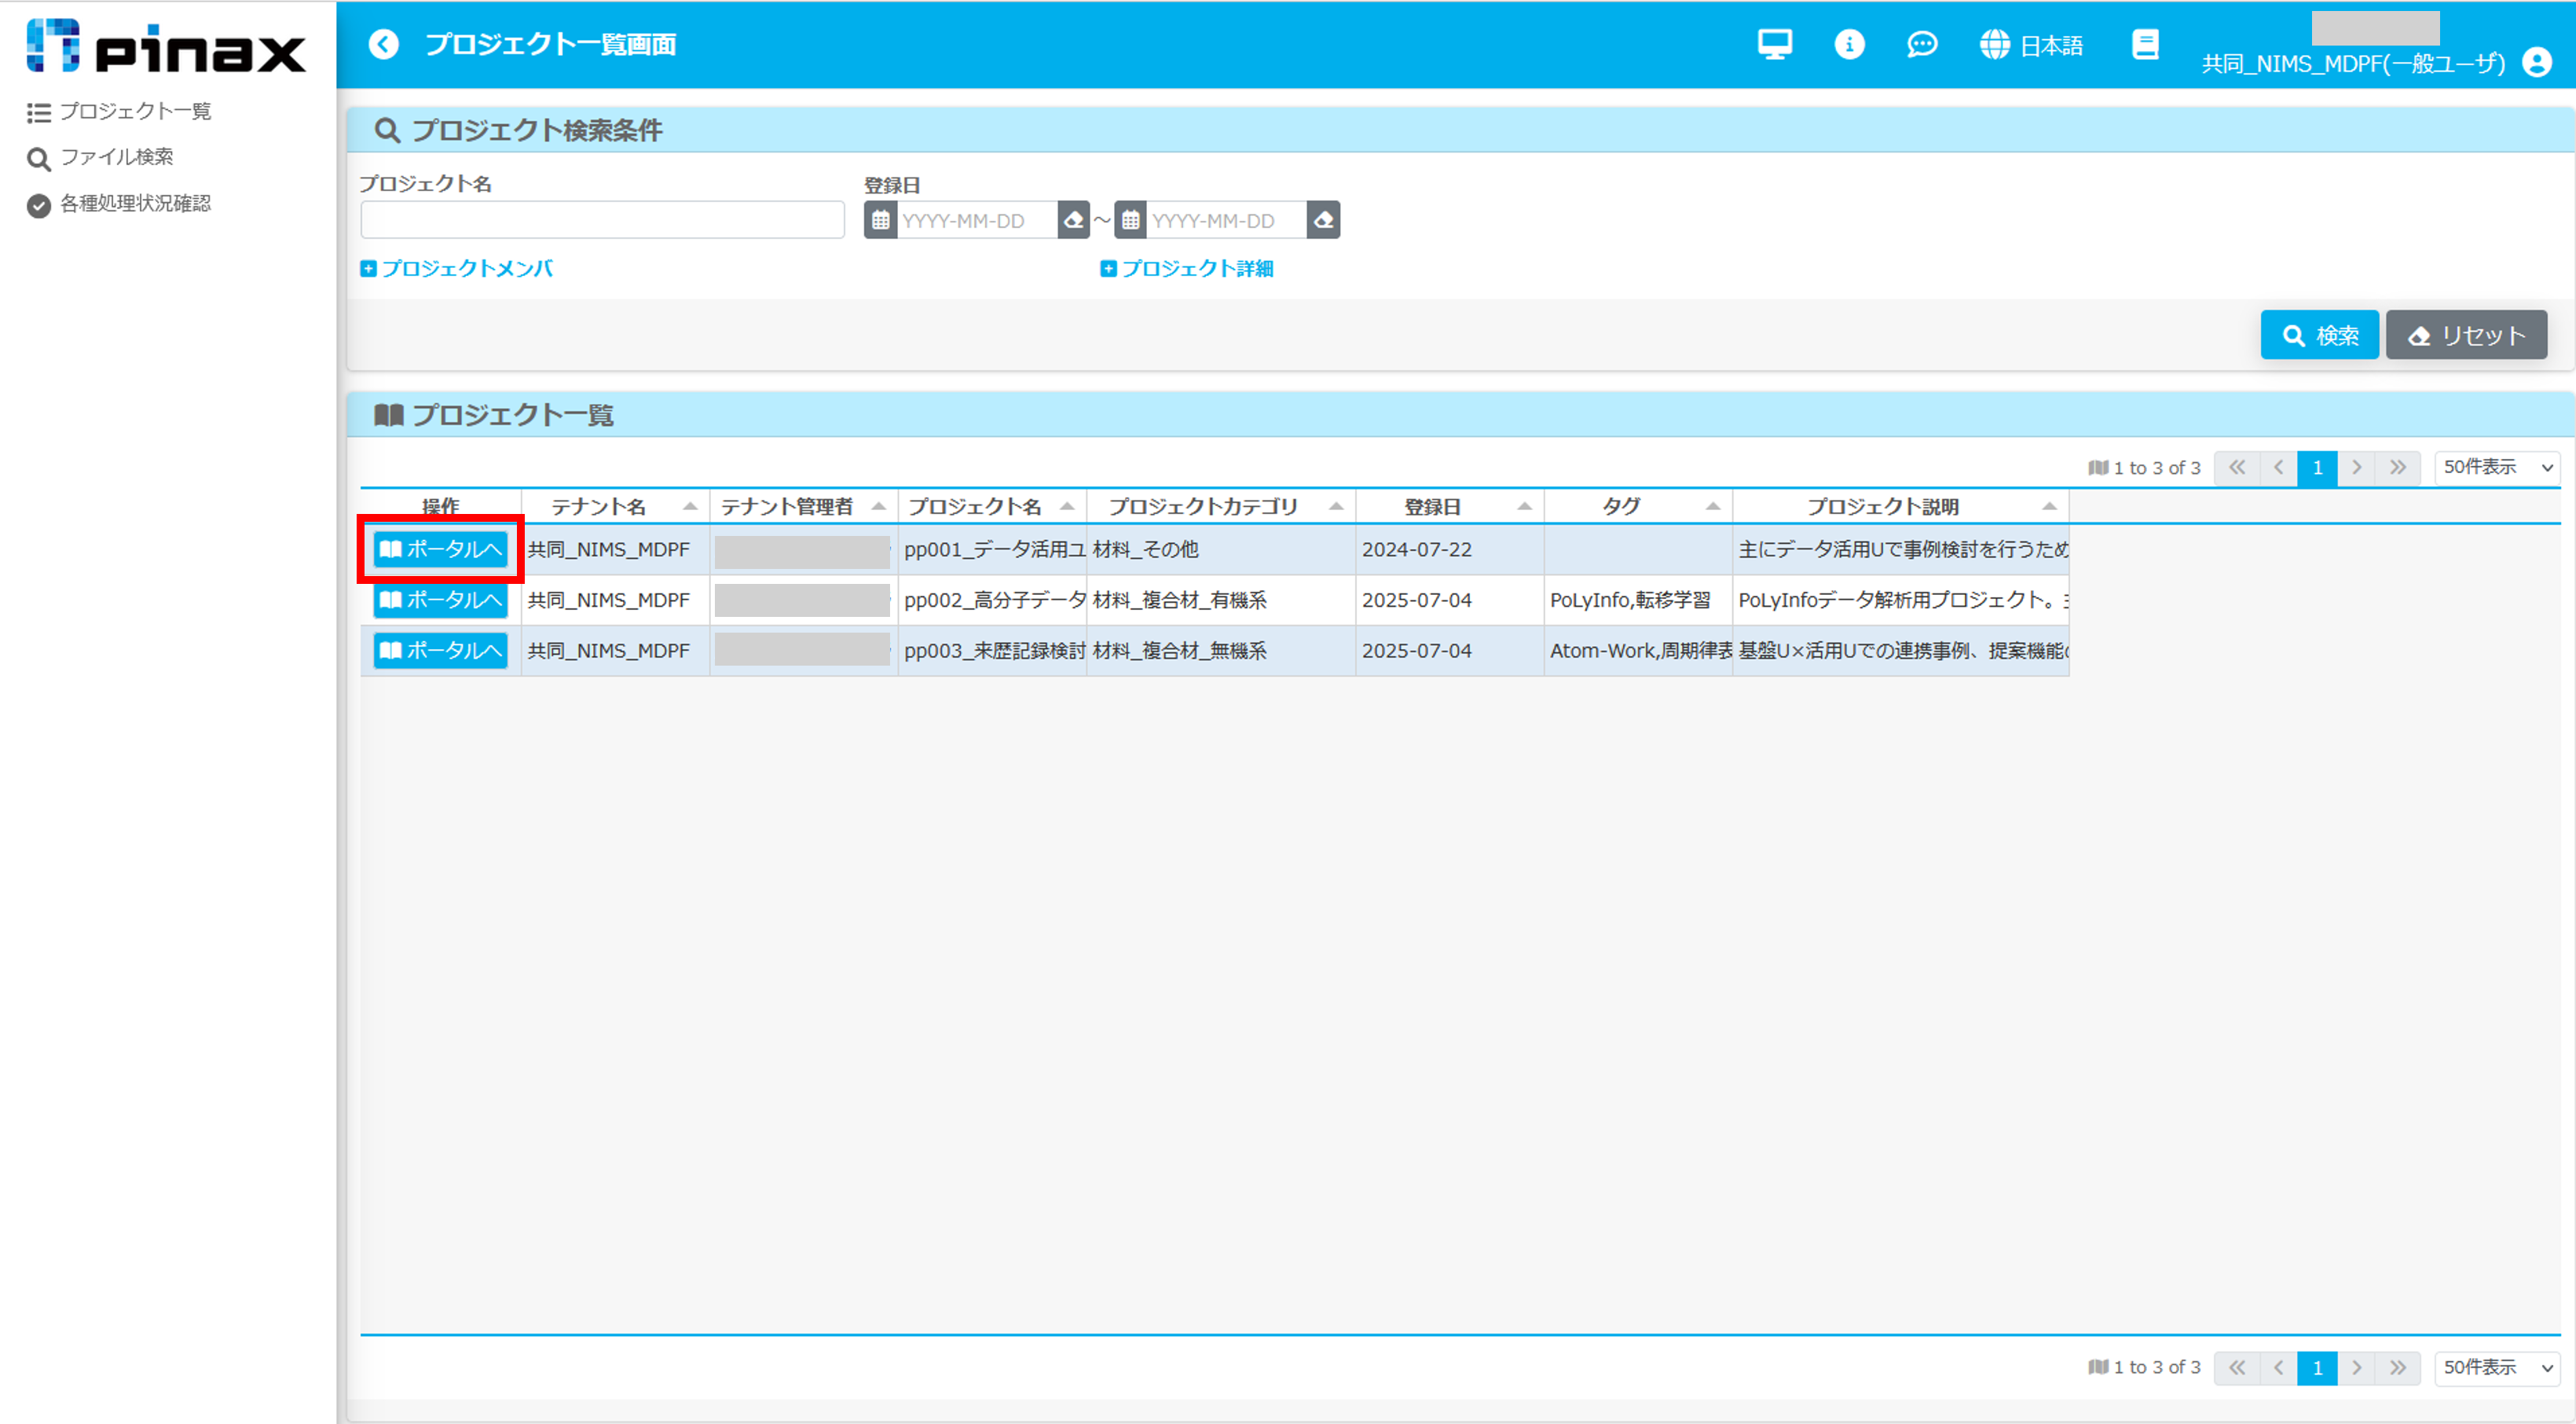The width and height of the screenshot is (2576, 1424).
Task: Click the back arrow icon in header
Action: [x=383, y=44]
